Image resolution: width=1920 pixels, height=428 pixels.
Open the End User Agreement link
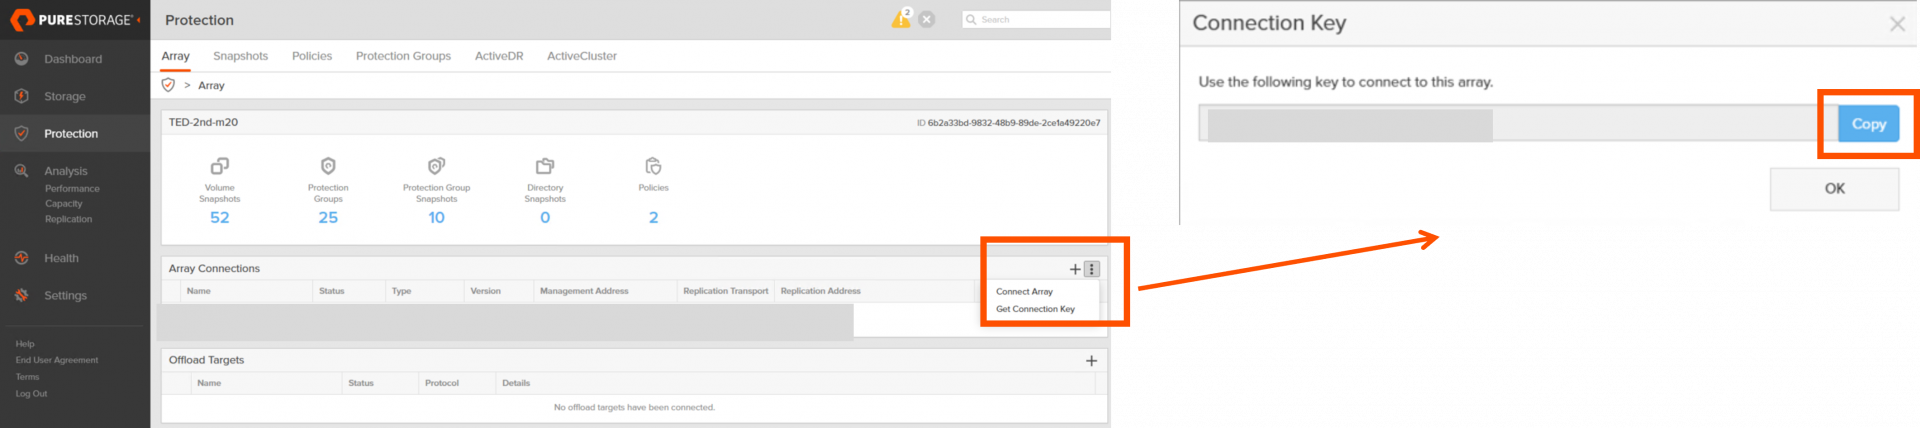pyautogui.click(x=57, y=360)
